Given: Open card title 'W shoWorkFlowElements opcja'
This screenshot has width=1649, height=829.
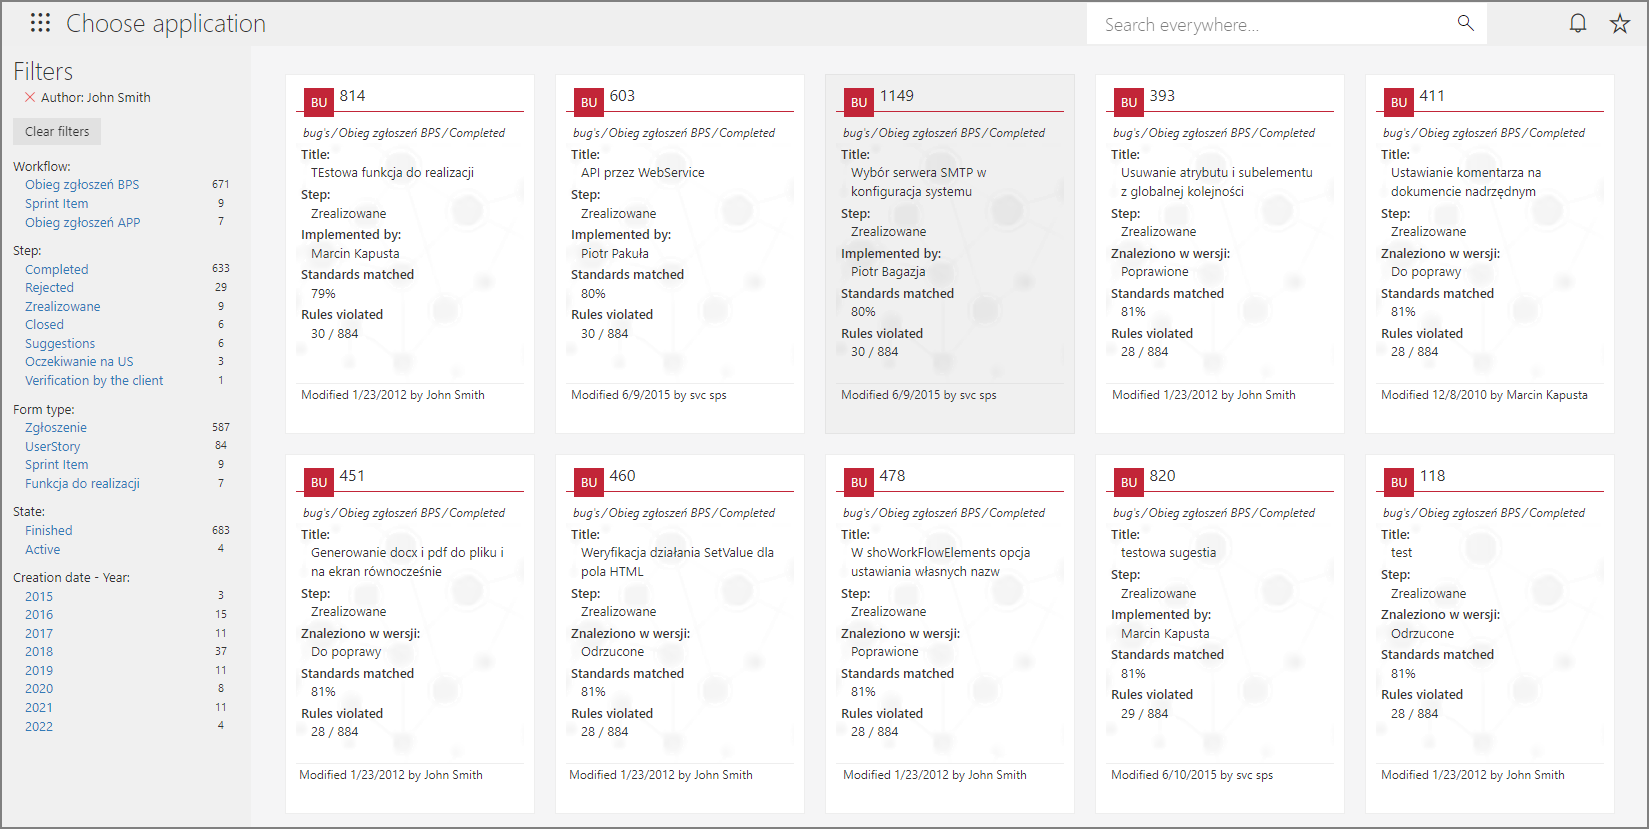Looking at the screenshot, I should point(940,562).
